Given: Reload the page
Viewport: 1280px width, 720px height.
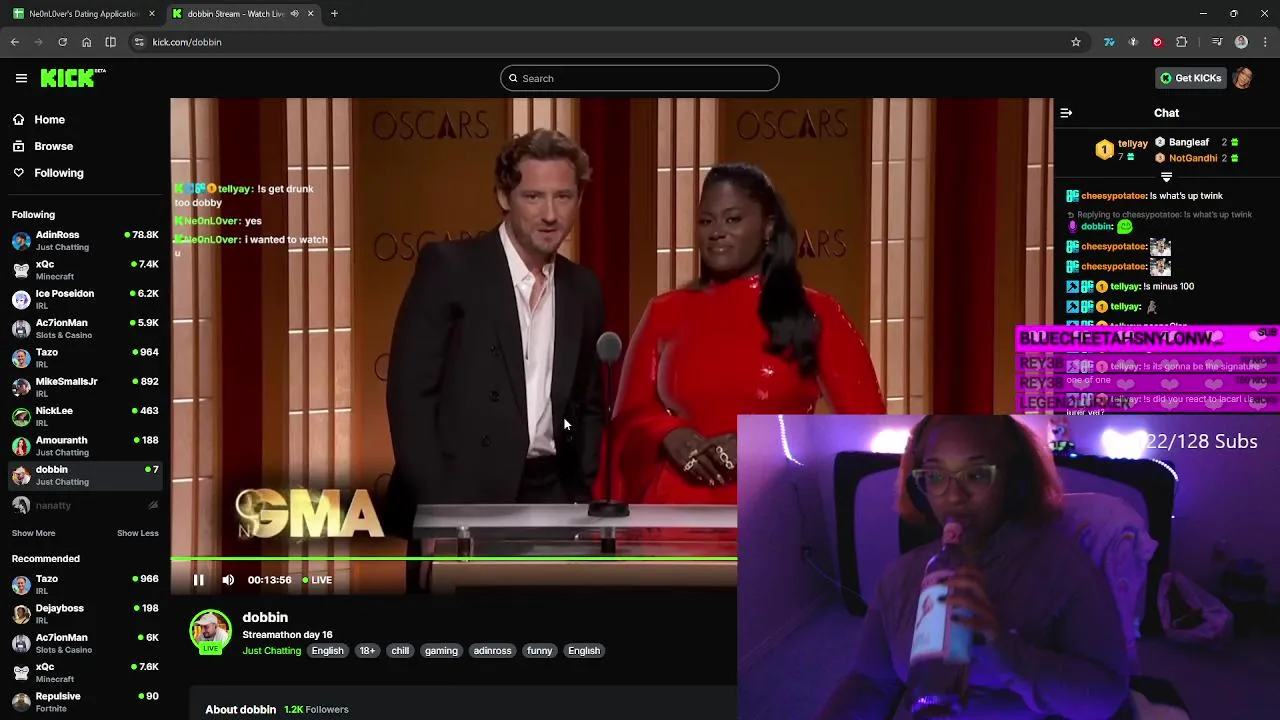Looking at the screenshot, I should [x=62, y=42].
